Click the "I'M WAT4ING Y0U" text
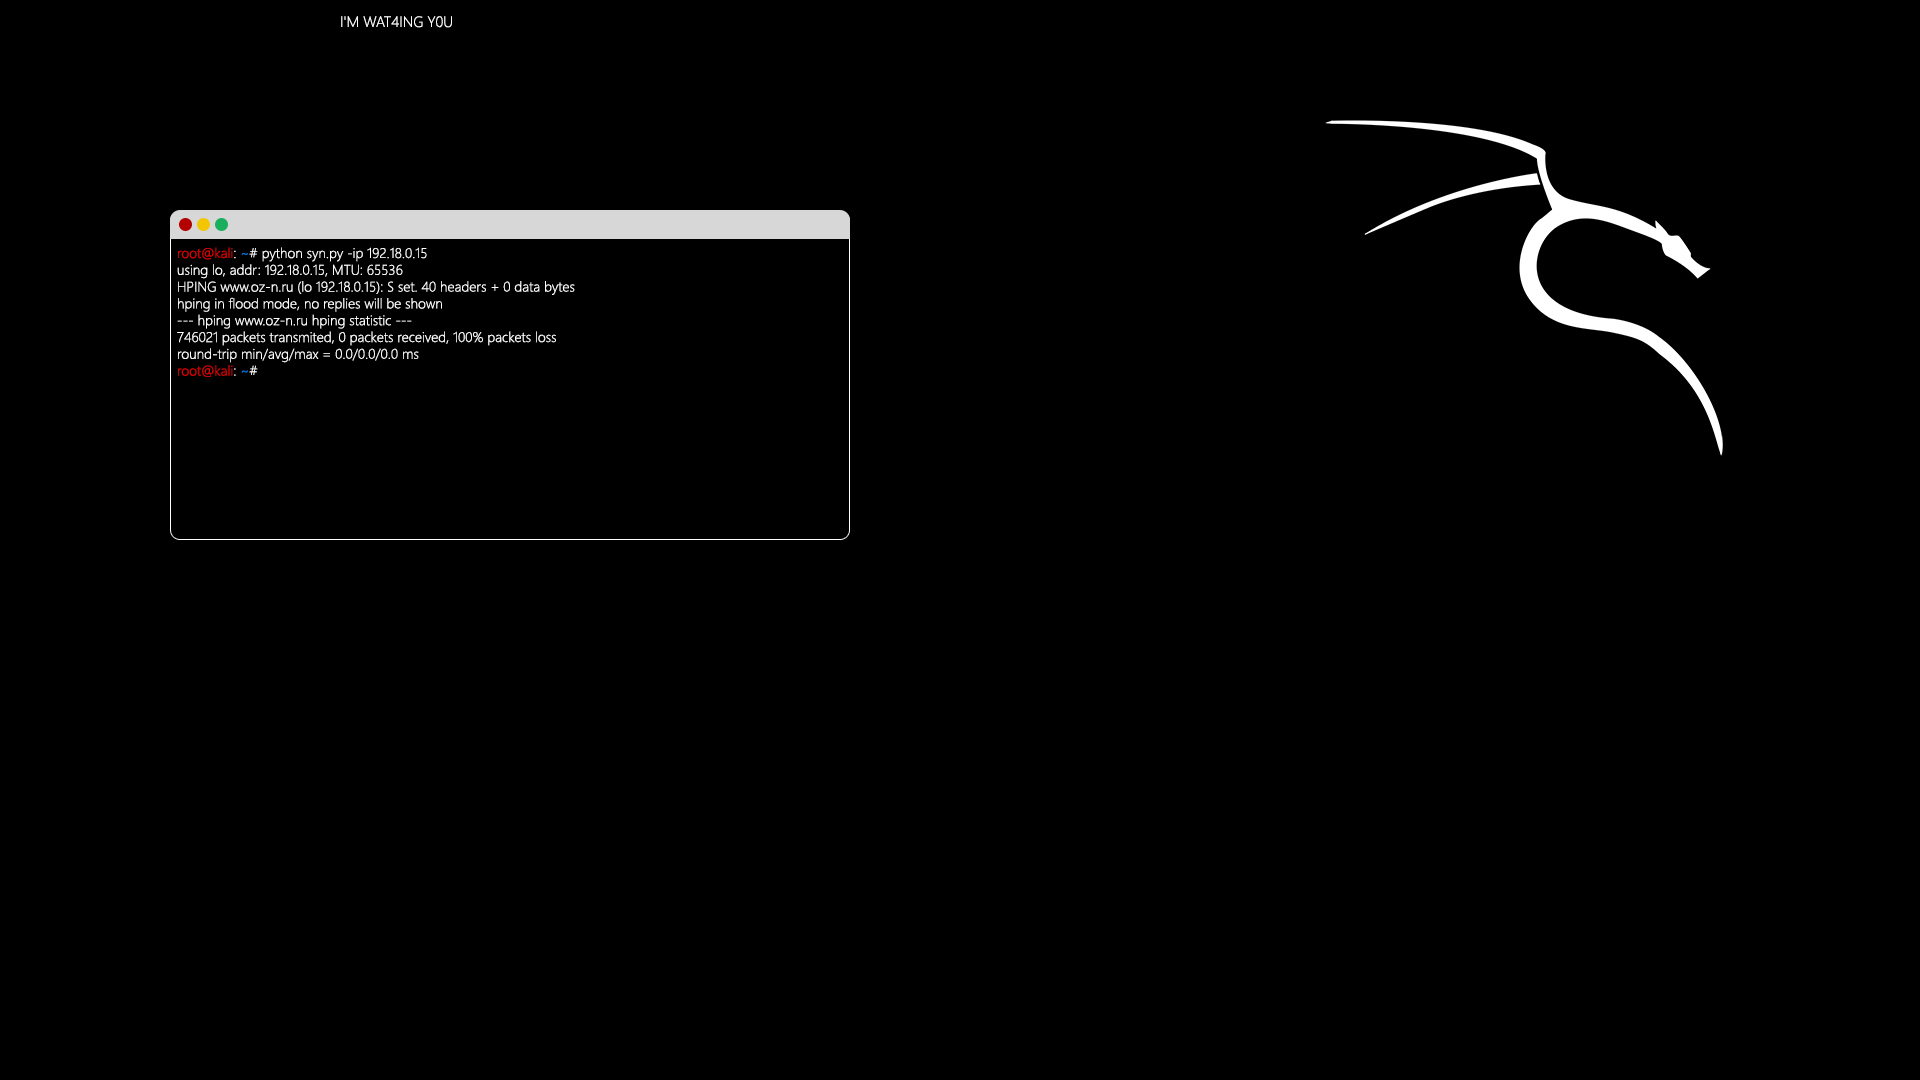This screenshot has height=1080, width=1920. pos(396,22)
